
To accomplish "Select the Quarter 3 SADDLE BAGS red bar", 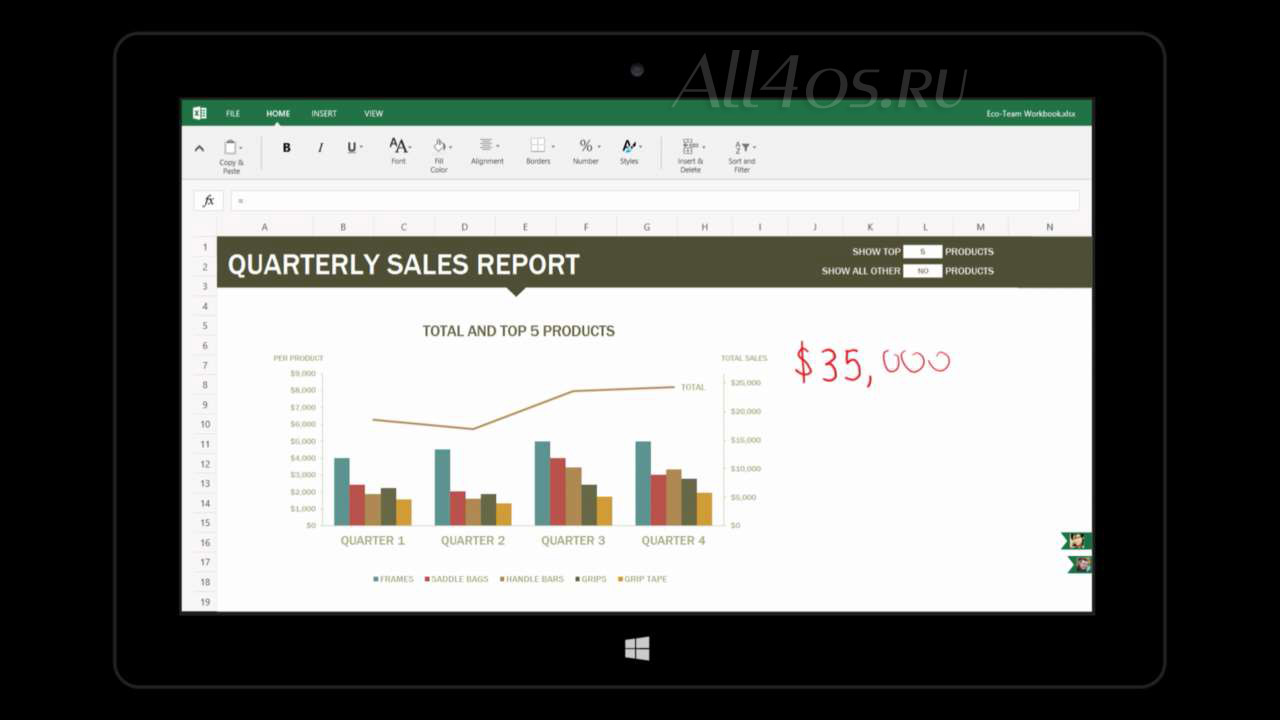I will (558, 491).
